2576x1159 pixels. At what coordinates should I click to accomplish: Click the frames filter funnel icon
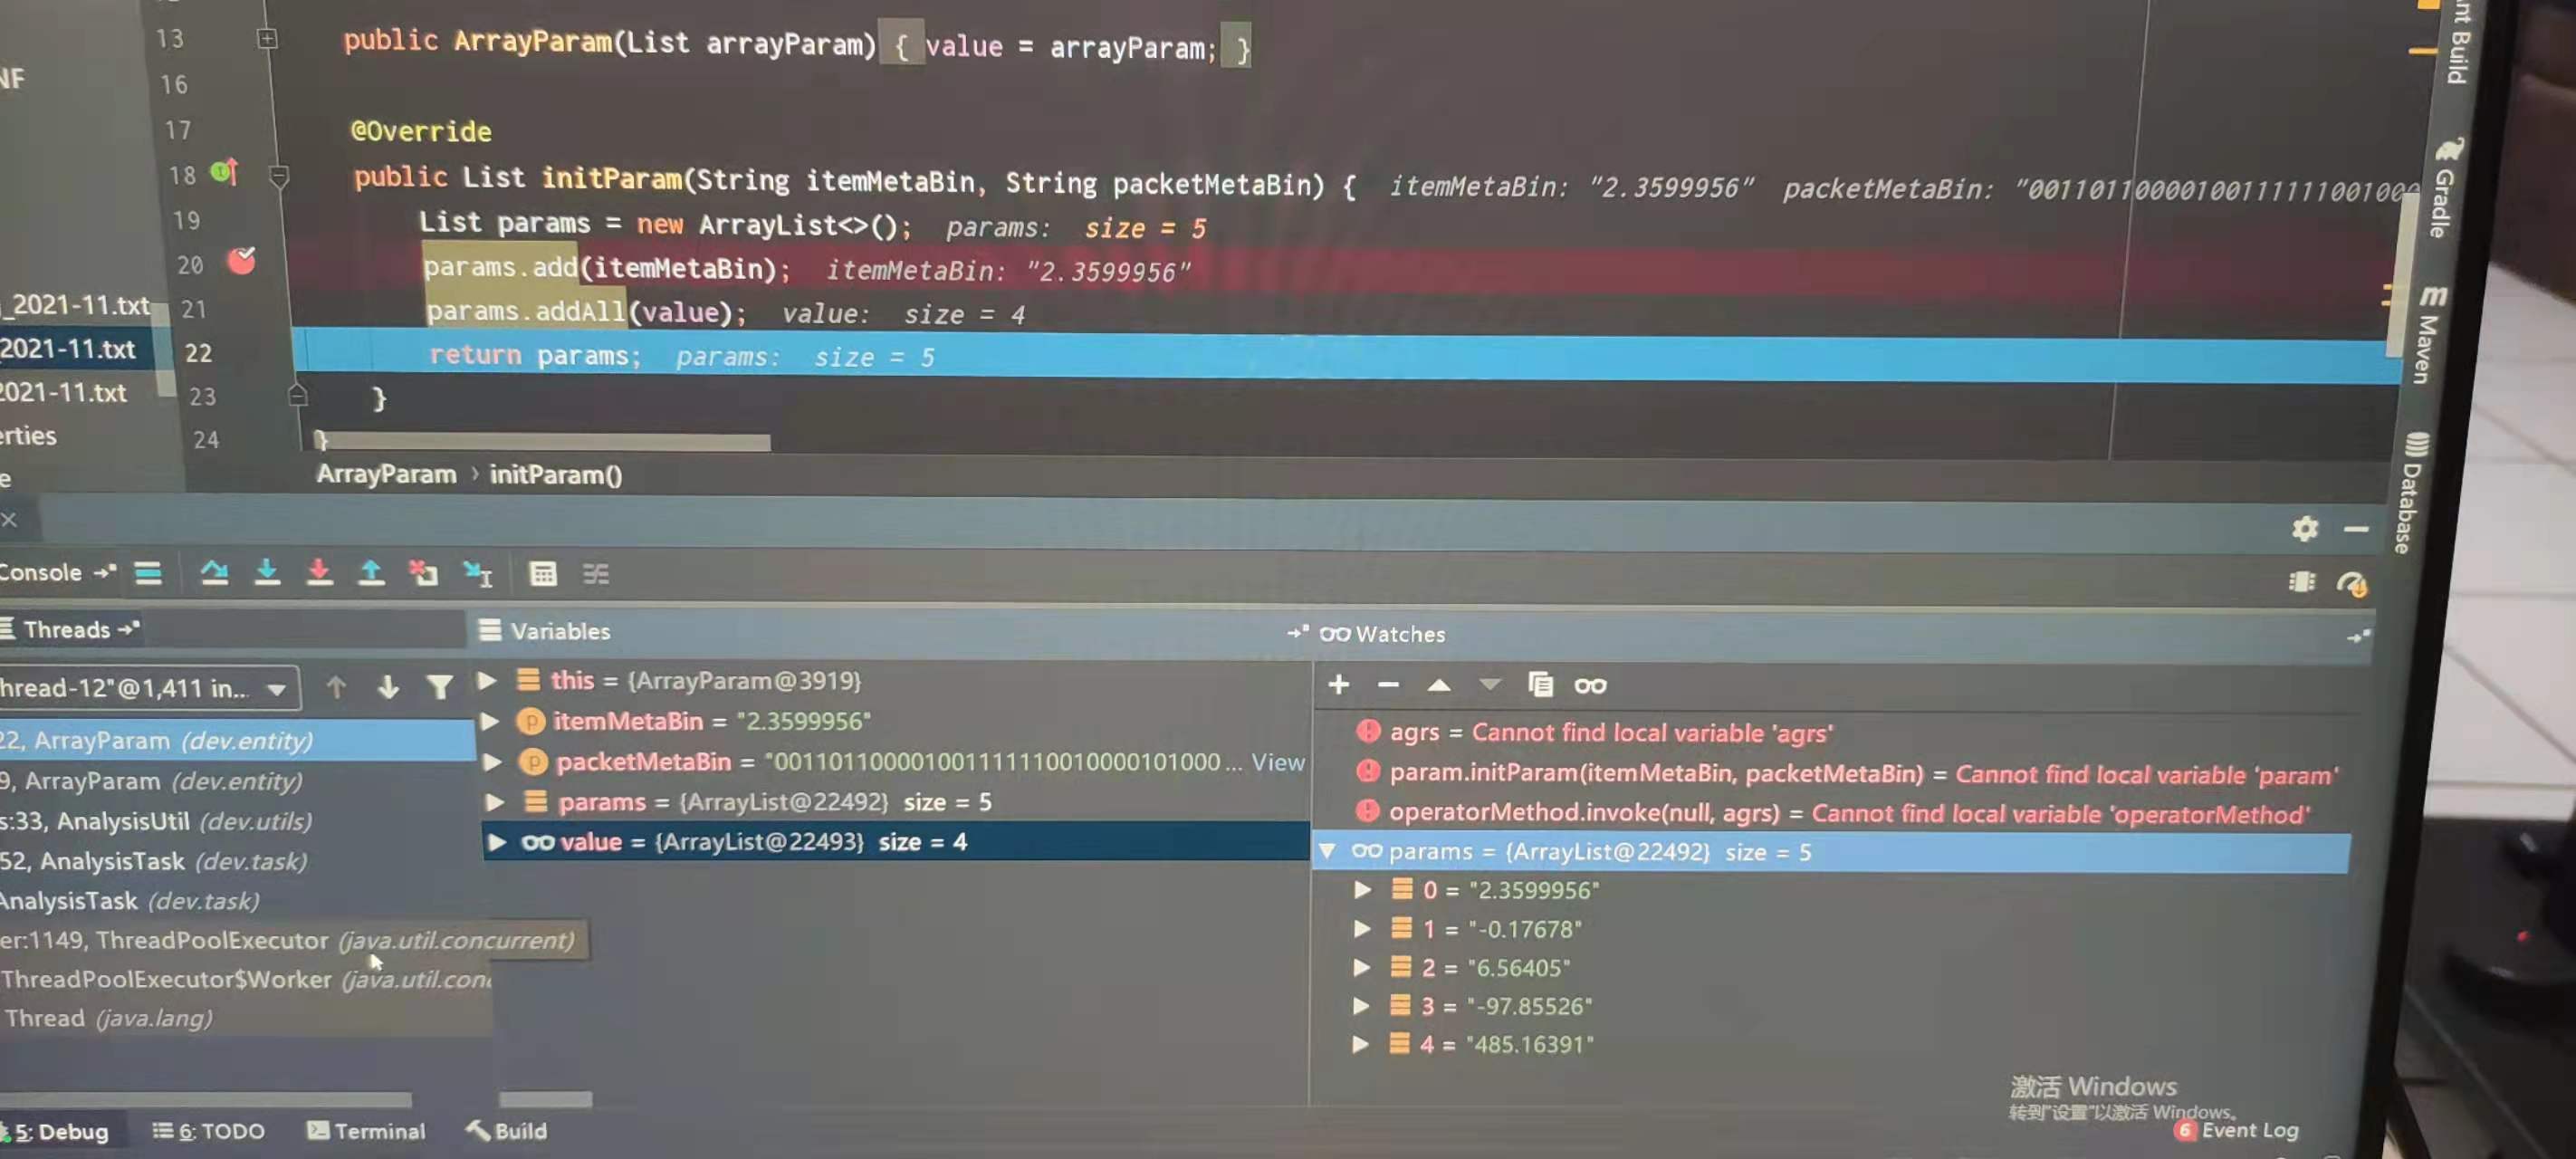click(440, 687)
